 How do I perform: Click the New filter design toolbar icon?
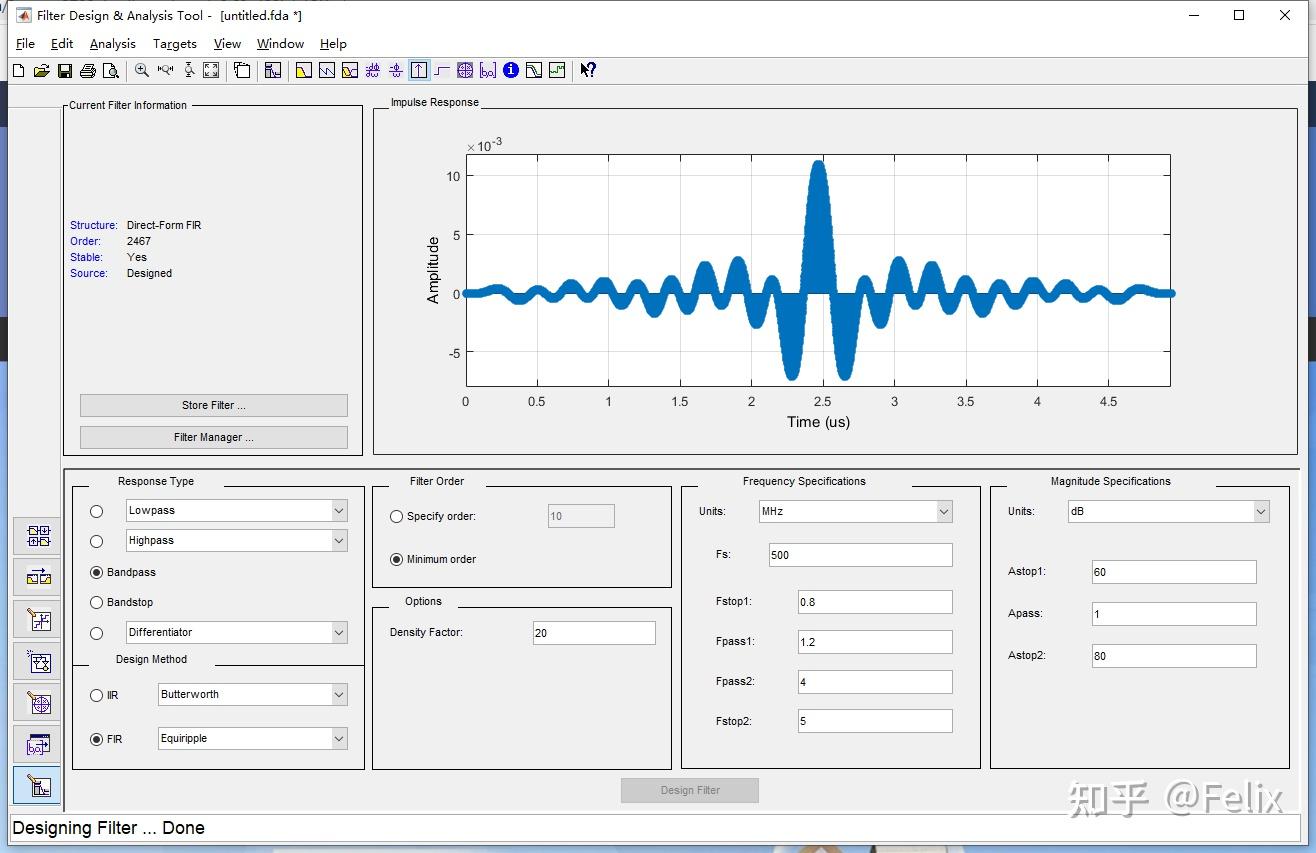[18, 70]
